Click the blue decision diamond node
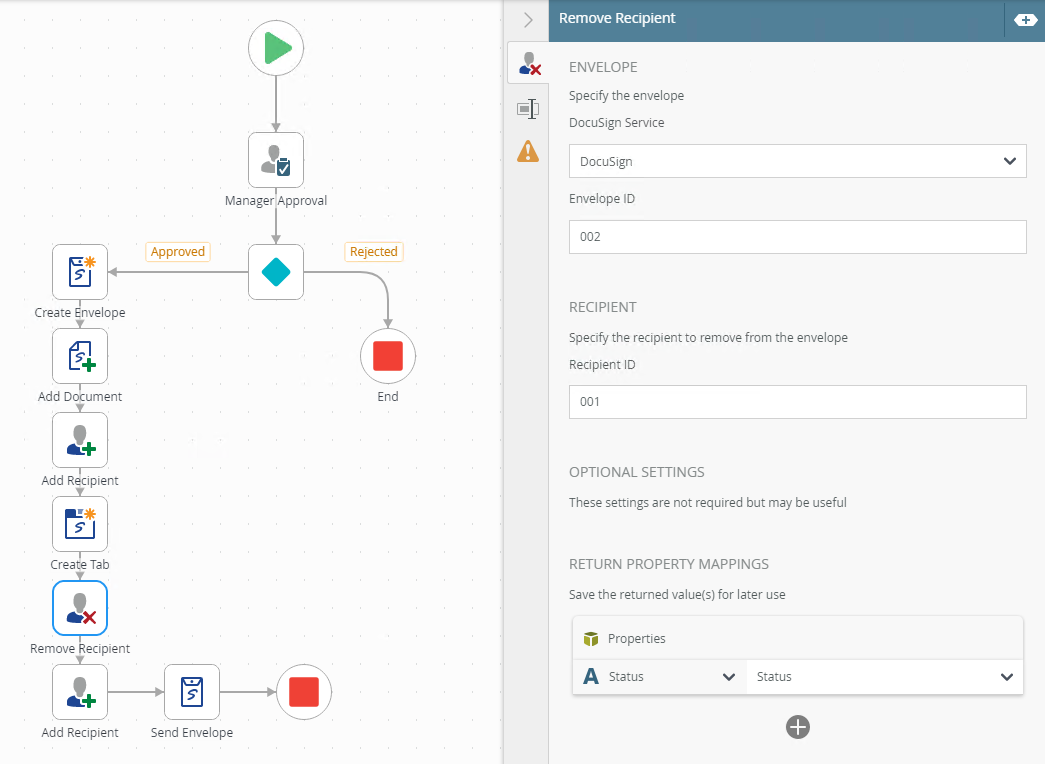Image resolution: width=1045 pixels, height=764 pixels. (x=276, y=272)
